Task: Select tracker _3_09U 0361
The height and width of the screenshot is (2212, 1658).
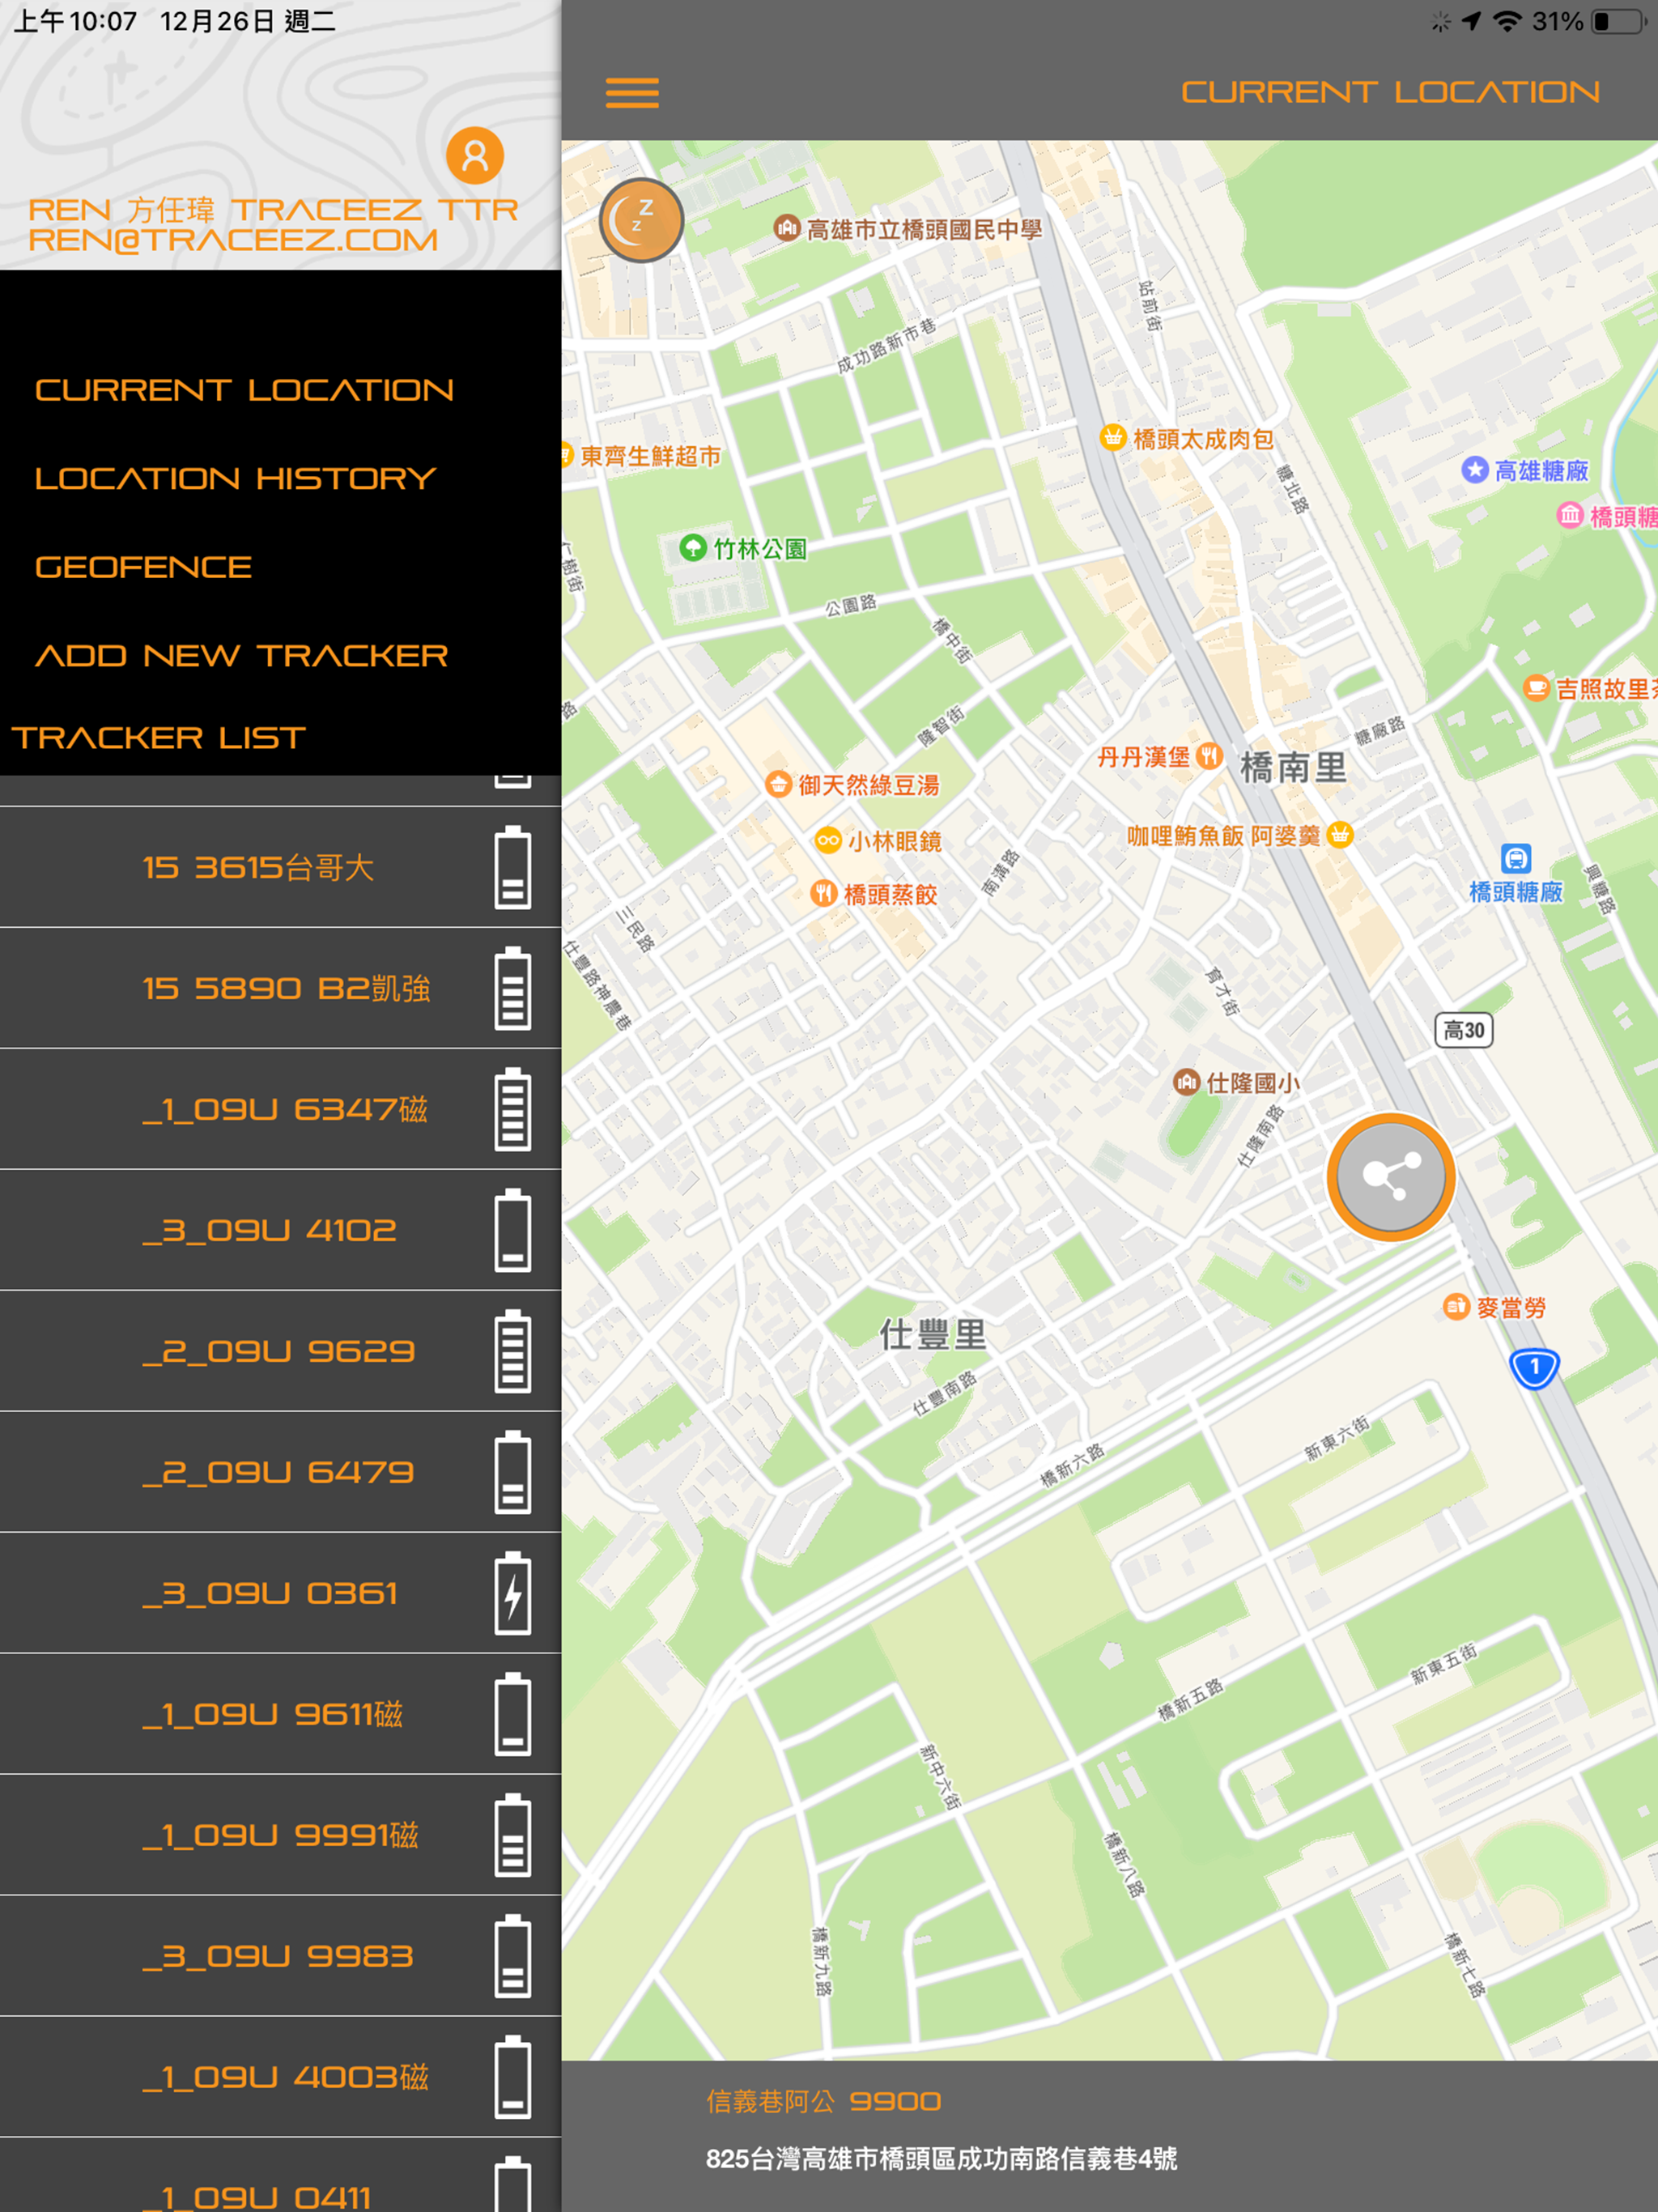Action: click(x=280, y=1593)
